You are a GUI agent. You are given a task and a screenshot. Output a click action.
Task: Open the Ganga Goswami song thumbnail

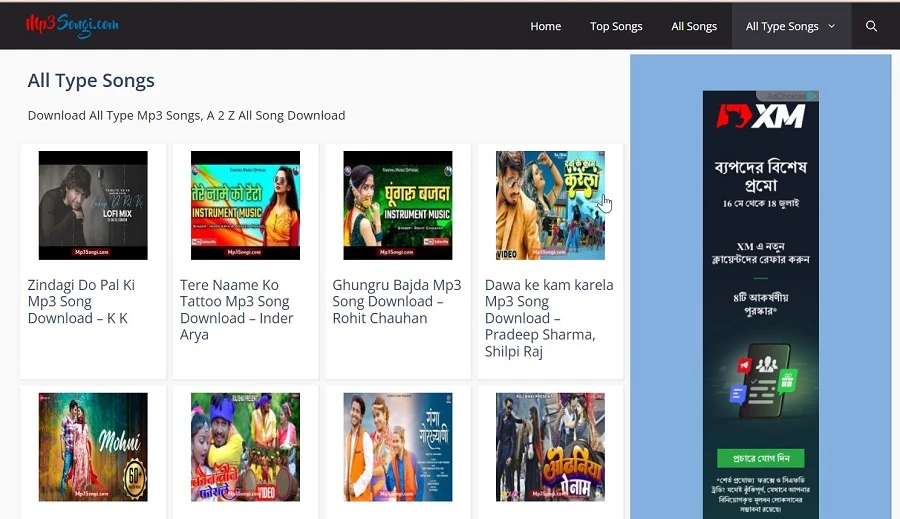(x=398, y=447)
